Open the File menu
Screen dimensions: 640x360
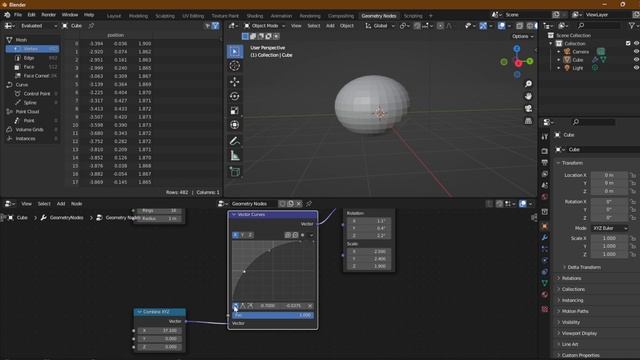click(18, 15)
